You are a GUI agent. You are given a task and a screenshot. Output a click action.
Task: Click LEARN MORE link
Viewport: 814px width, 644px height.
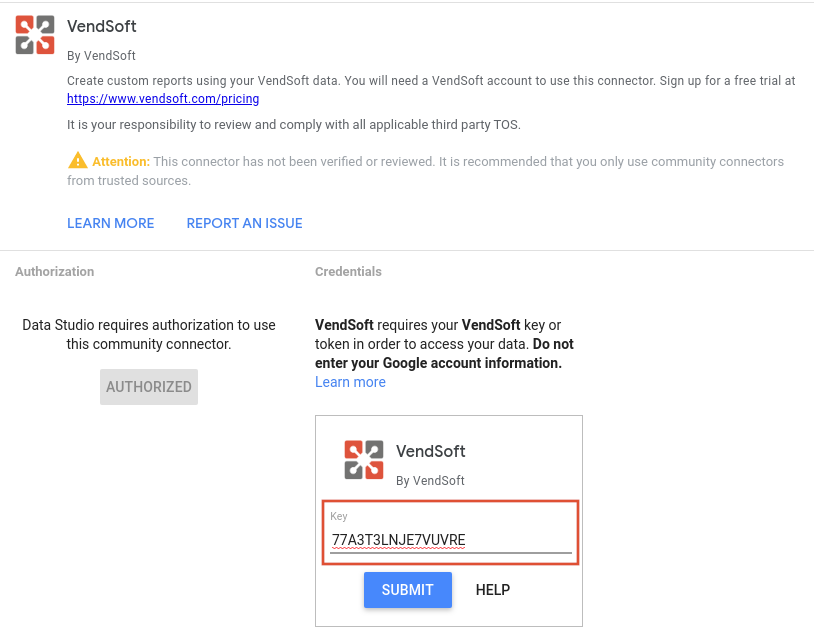(x=111, y=223)
